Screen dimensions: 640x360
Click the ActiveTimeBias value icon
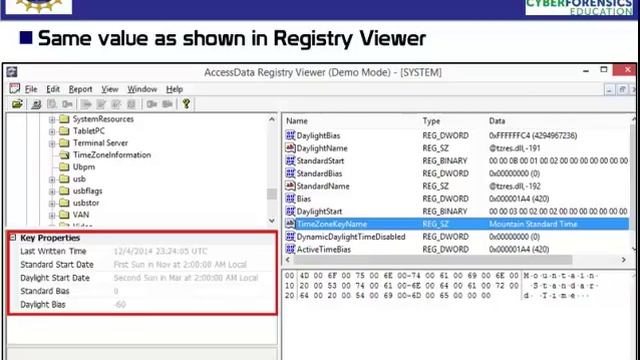click(290, 249)
